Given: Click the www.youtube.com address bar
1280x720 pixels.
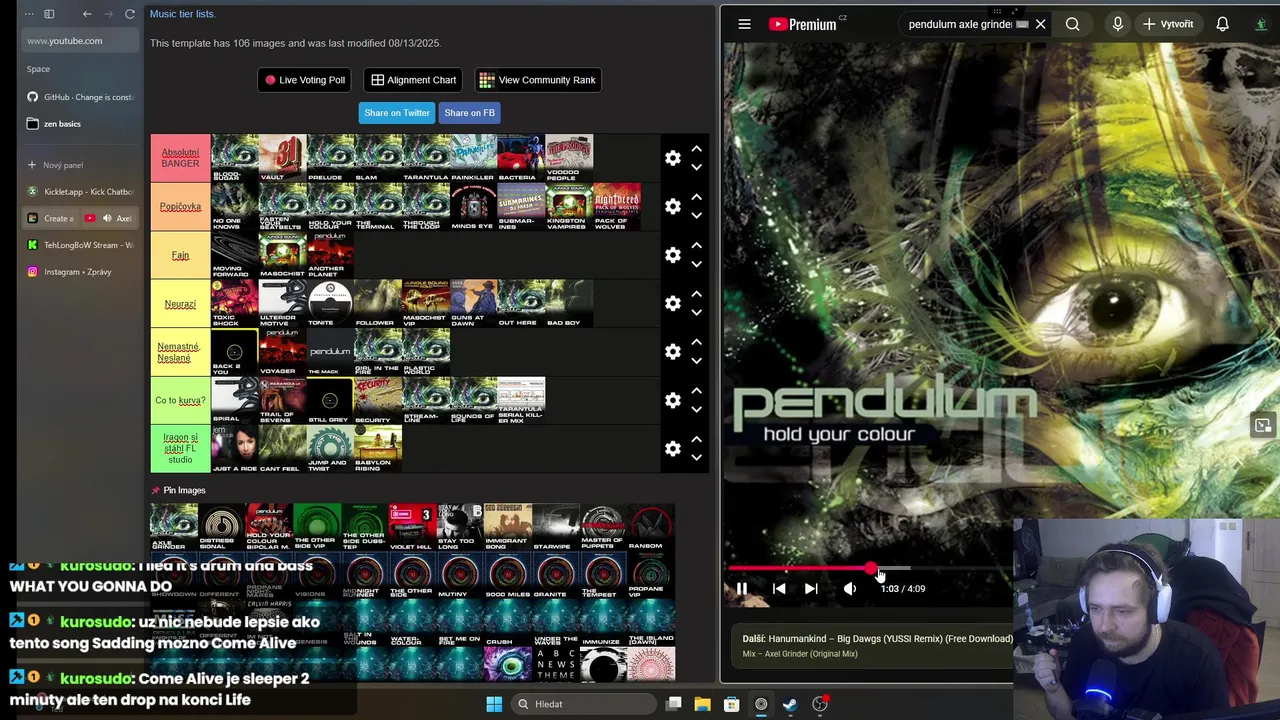Looking at the screenshot, I should [x=78, y=41].
